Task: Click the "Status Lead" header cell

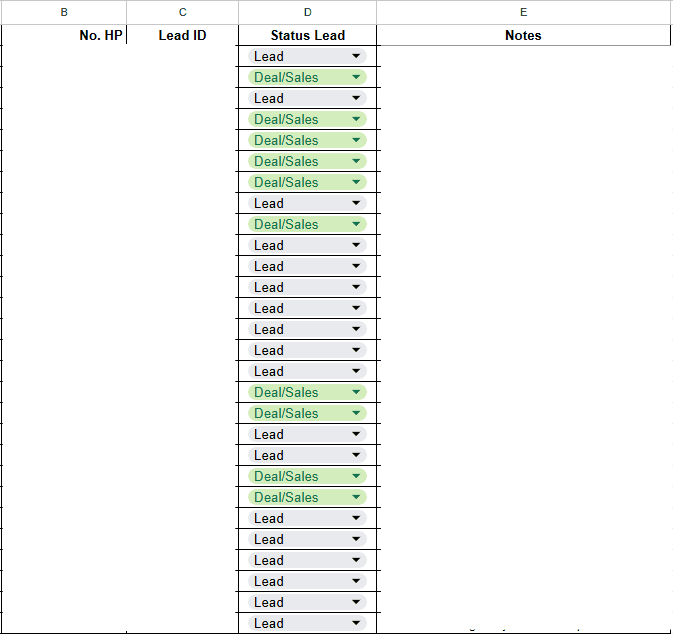Action: [x=307, y=35]
